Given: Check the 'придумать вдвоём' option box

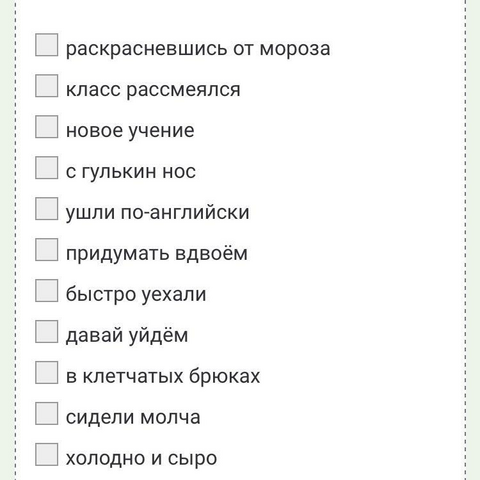Looking at the screenshot, I should [x=47, y=250].
